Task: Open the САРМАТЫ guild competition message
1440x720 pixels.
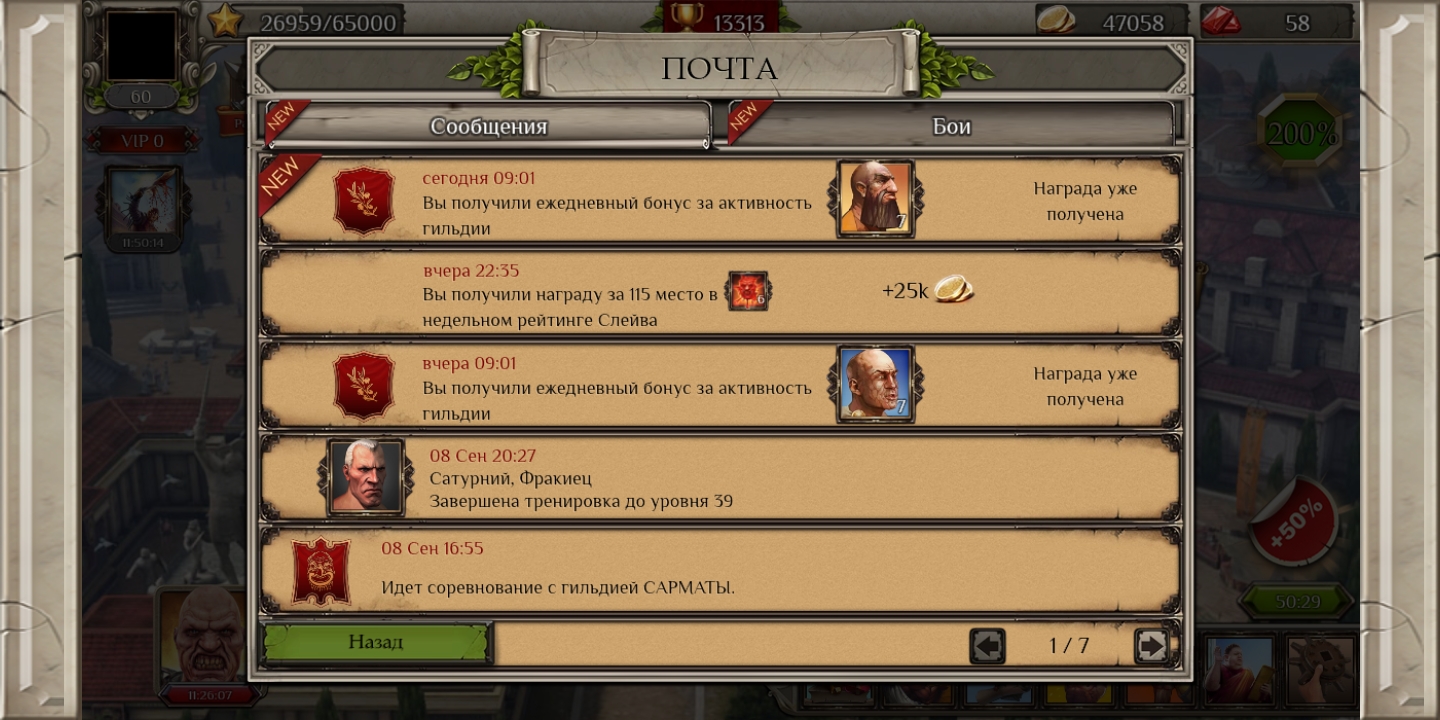Action: tap(720, 570)
